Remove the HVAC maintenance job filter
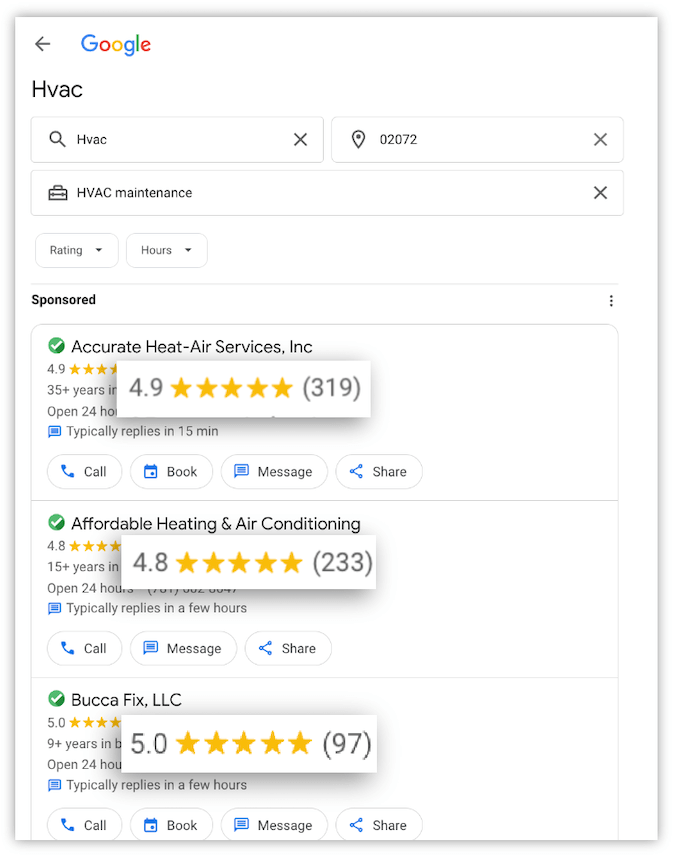The width and height of the screenshot is (680, 858). coord(600,192)
